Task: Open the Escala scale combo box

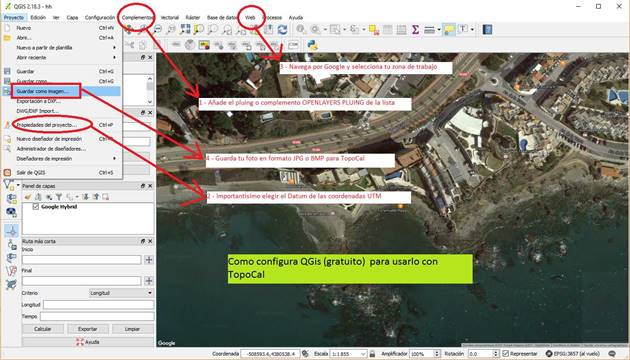Action: 348,354
